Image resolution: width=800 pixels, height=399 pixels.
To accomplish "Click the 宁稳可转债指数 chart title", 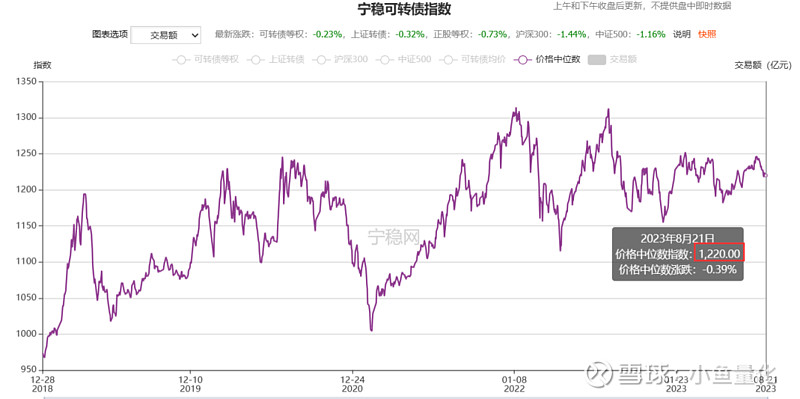I will click(x=404, y=9).
